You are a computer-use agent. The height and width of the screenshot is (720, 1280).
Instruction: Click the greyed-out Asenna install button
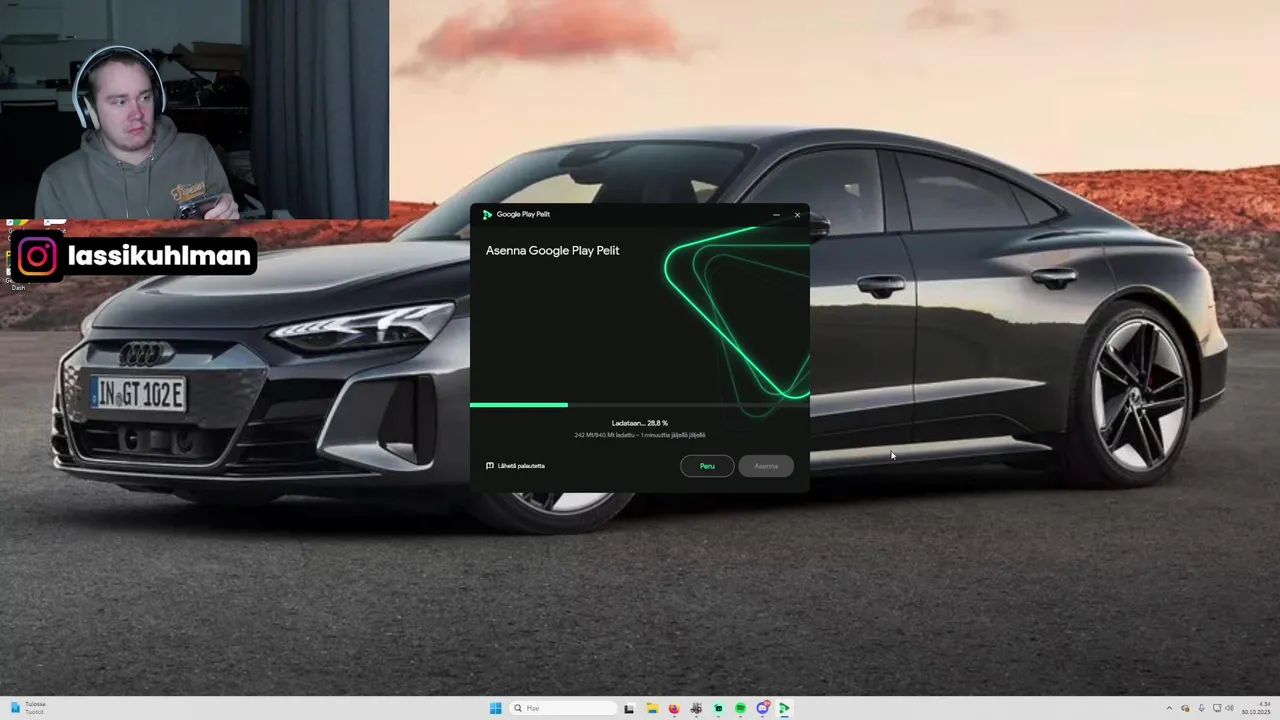tap(766, 466)
